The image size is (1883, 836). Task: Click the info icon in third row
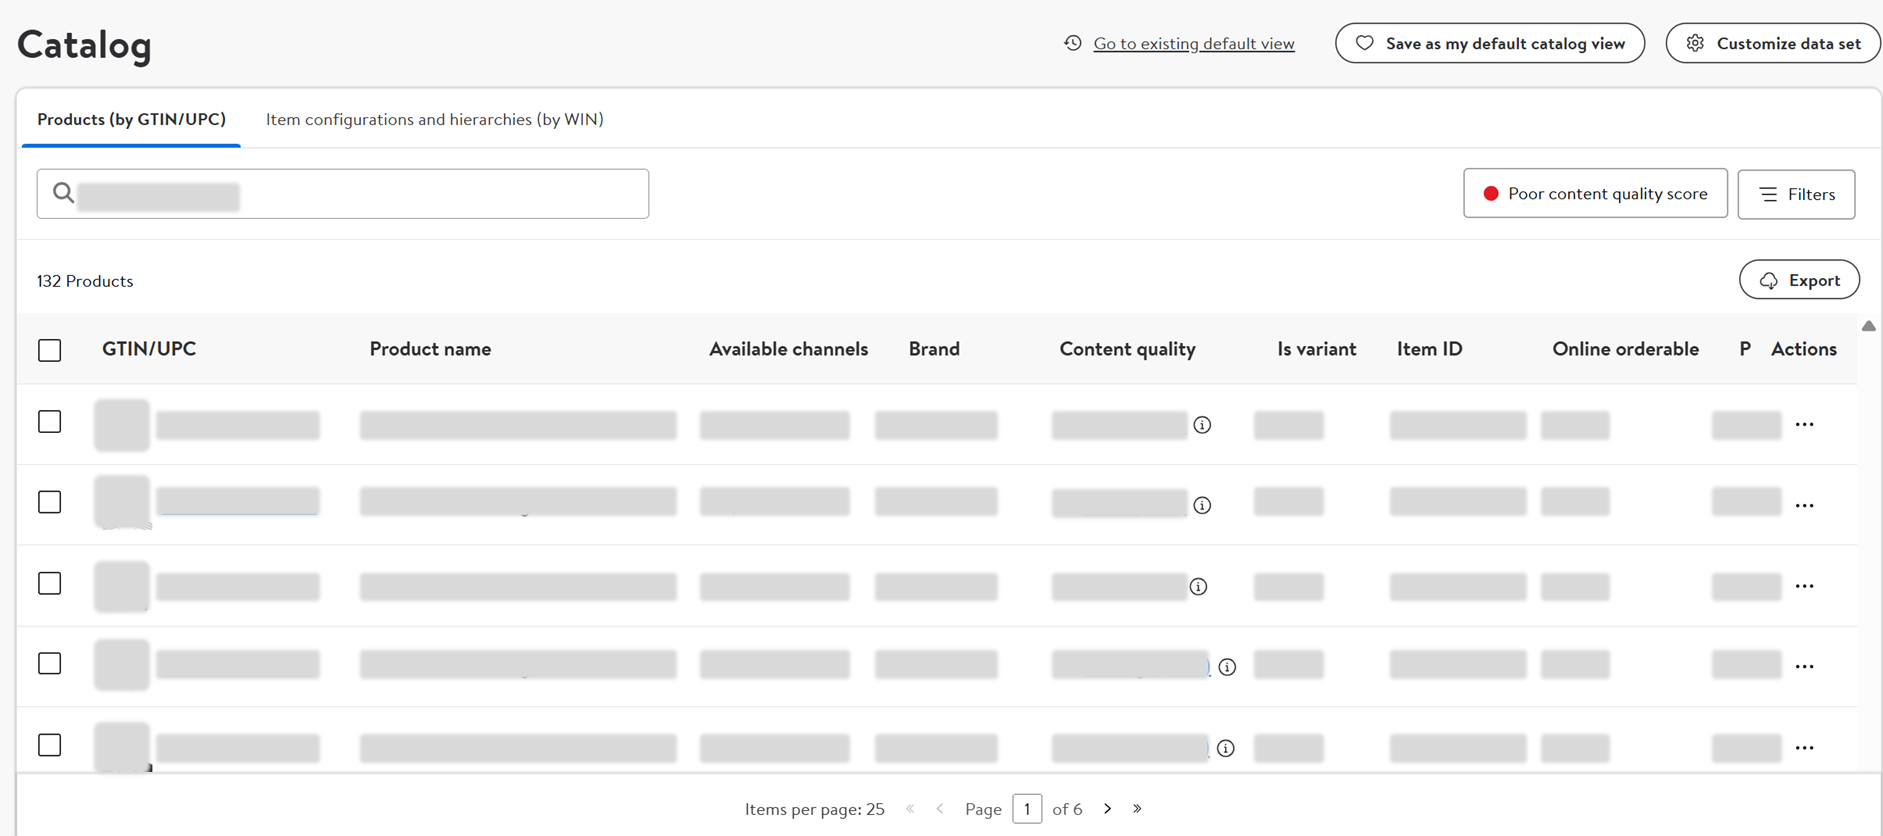(x=1198, y=586)
